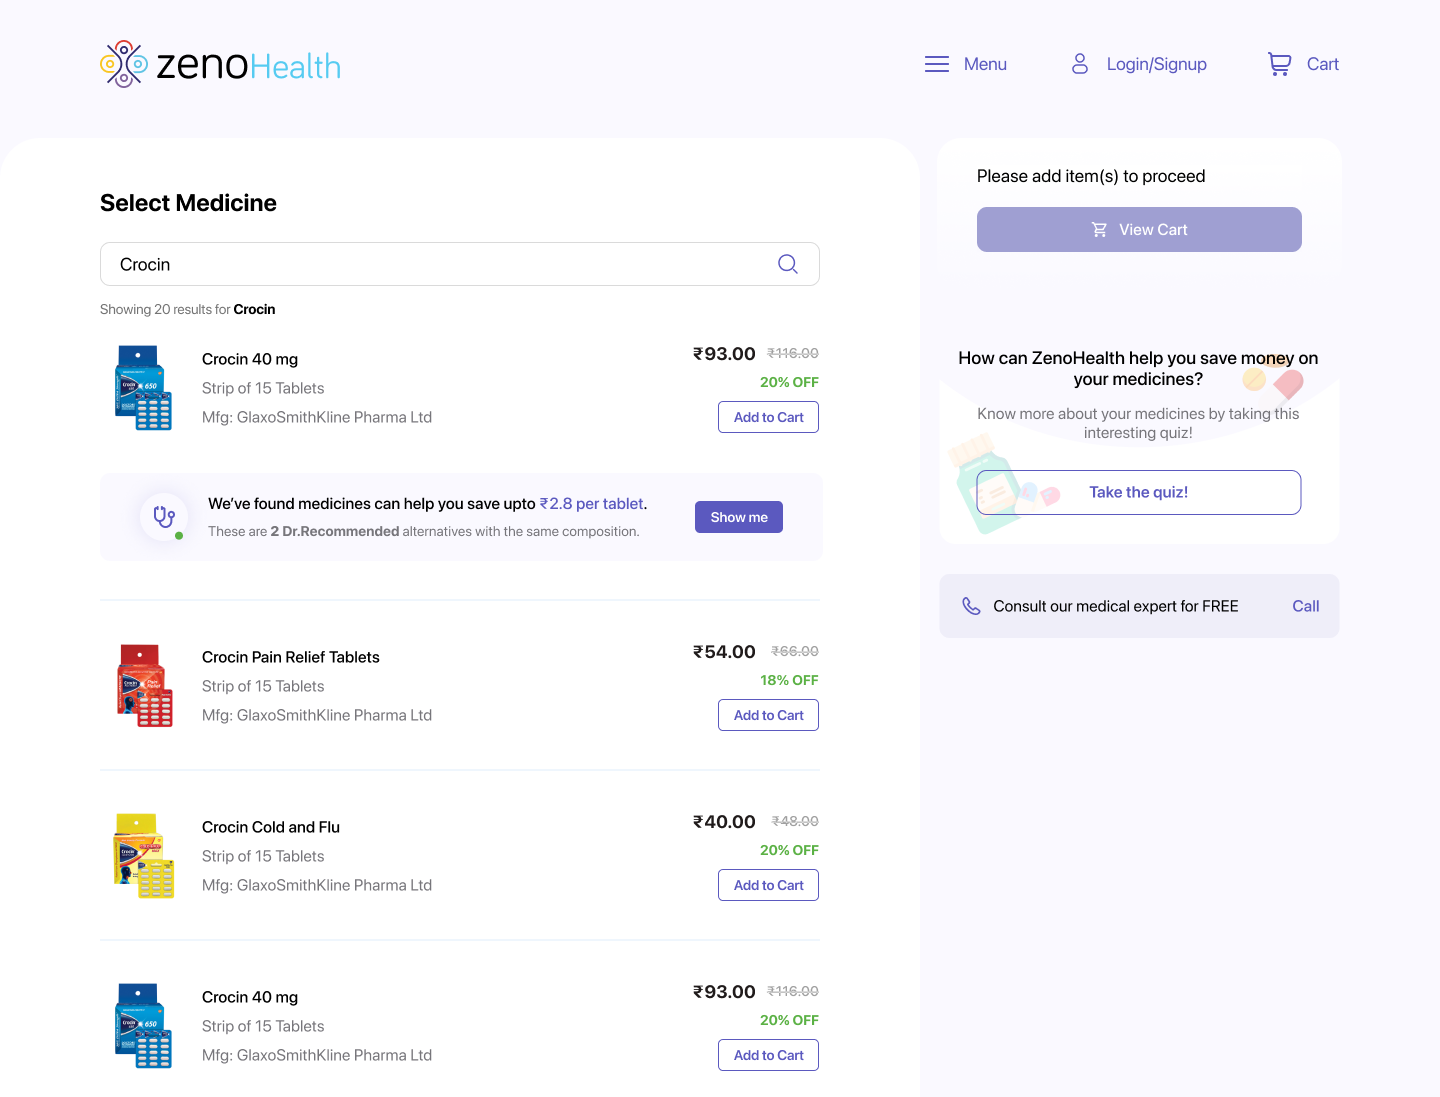Image resolution: width=1440 pixels, height=1097 pixels.
Task: Click the Cart icon in header
Action: point(1279,64)
